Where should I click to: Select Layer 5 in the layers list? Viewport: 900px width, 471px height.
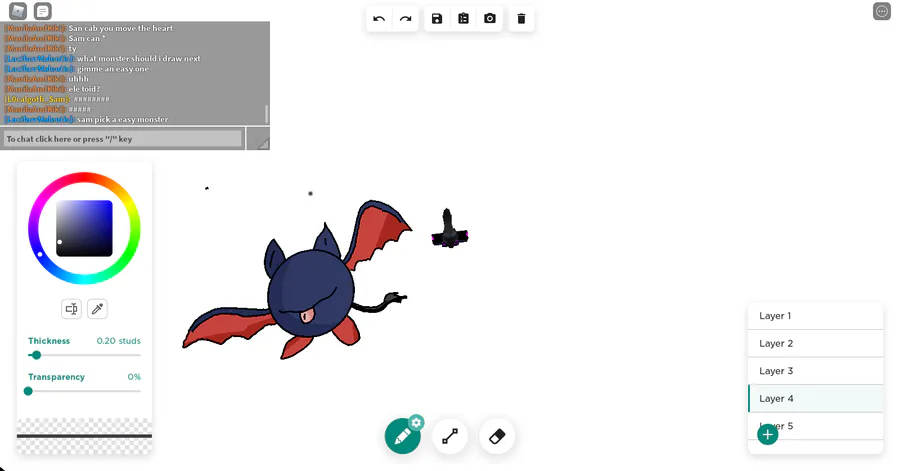pos(815,426)
